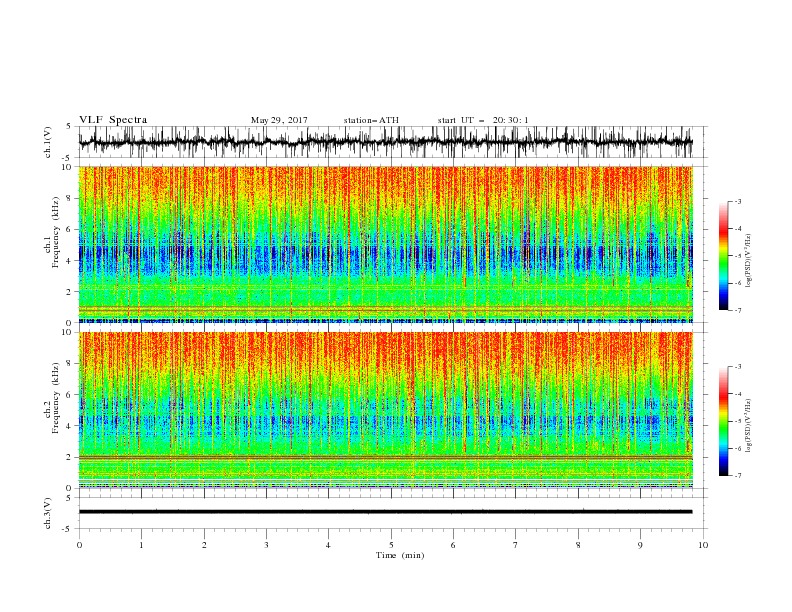Image resolution: width=792 pixels, height=612 pixels.
Task: Click the '6' kHz tick on ch.2 spectrogram
Action: (71, 394)
